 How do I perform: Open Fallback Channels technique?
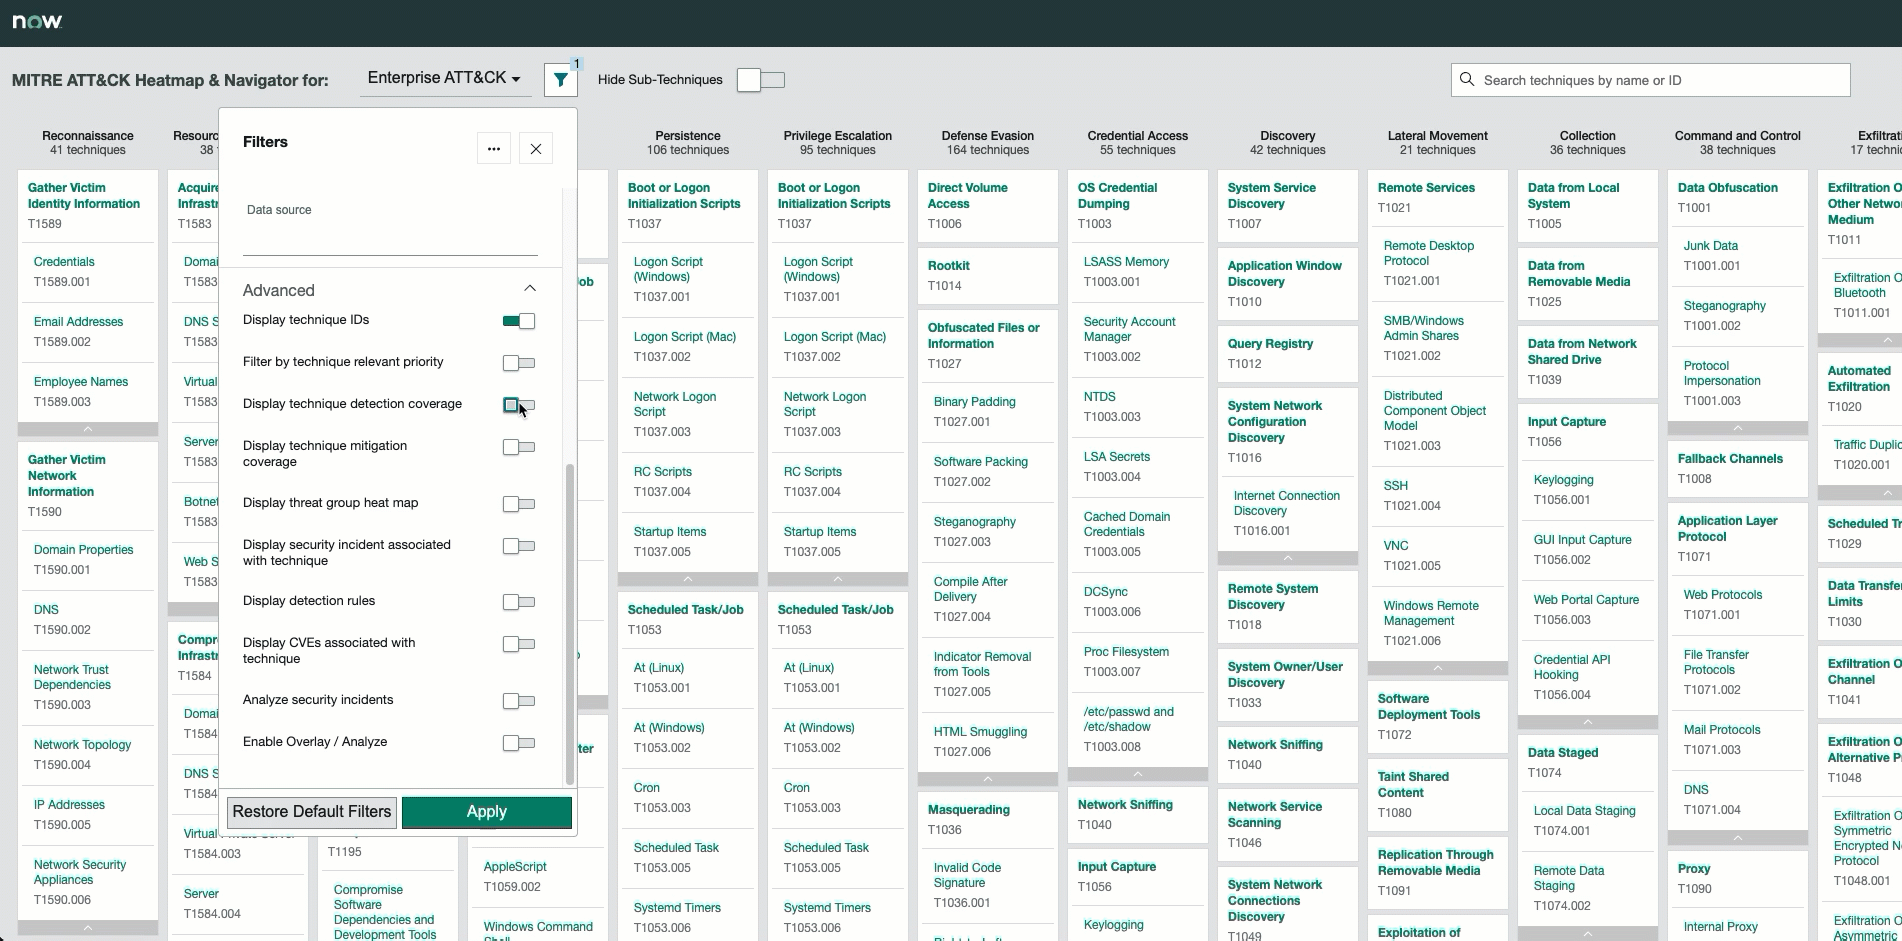point(1730,459)
